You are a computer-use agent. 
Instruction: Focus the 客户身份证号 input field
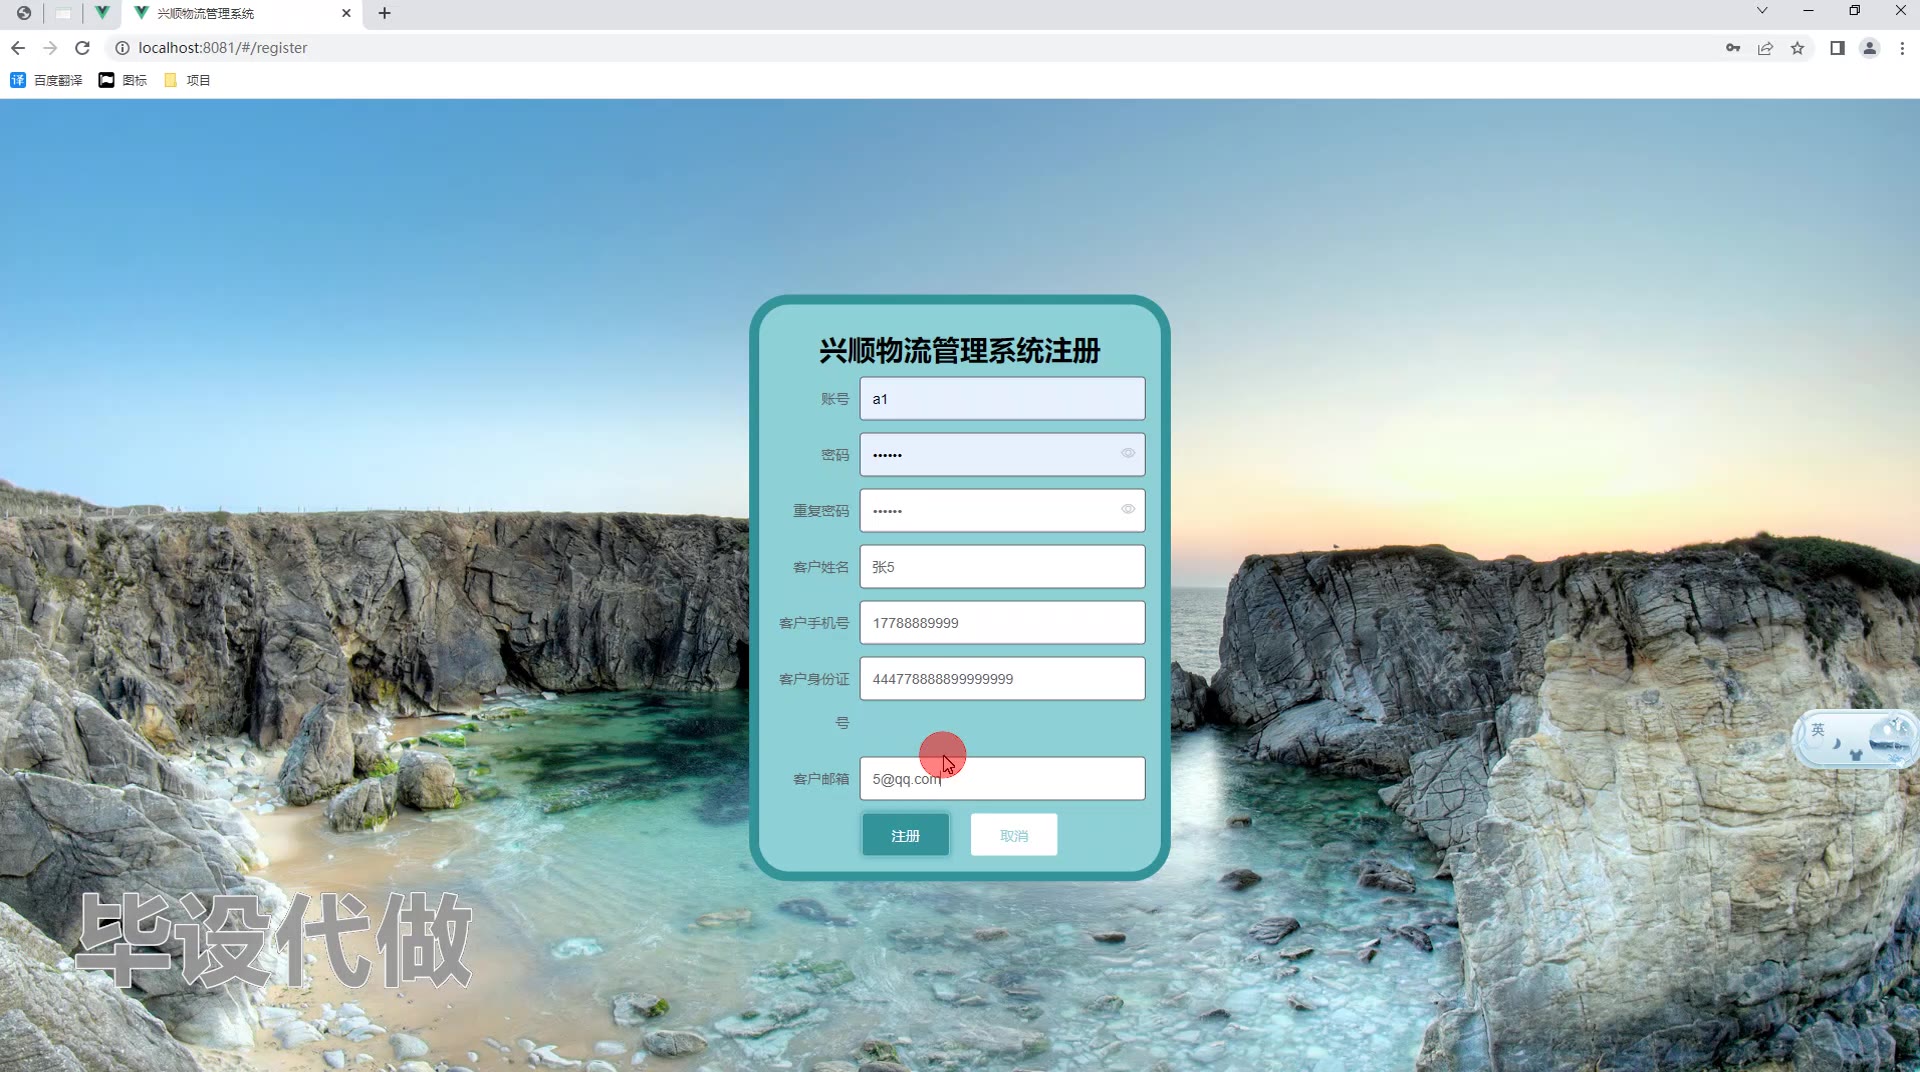pyautogui.click(x=1002, y=678)
